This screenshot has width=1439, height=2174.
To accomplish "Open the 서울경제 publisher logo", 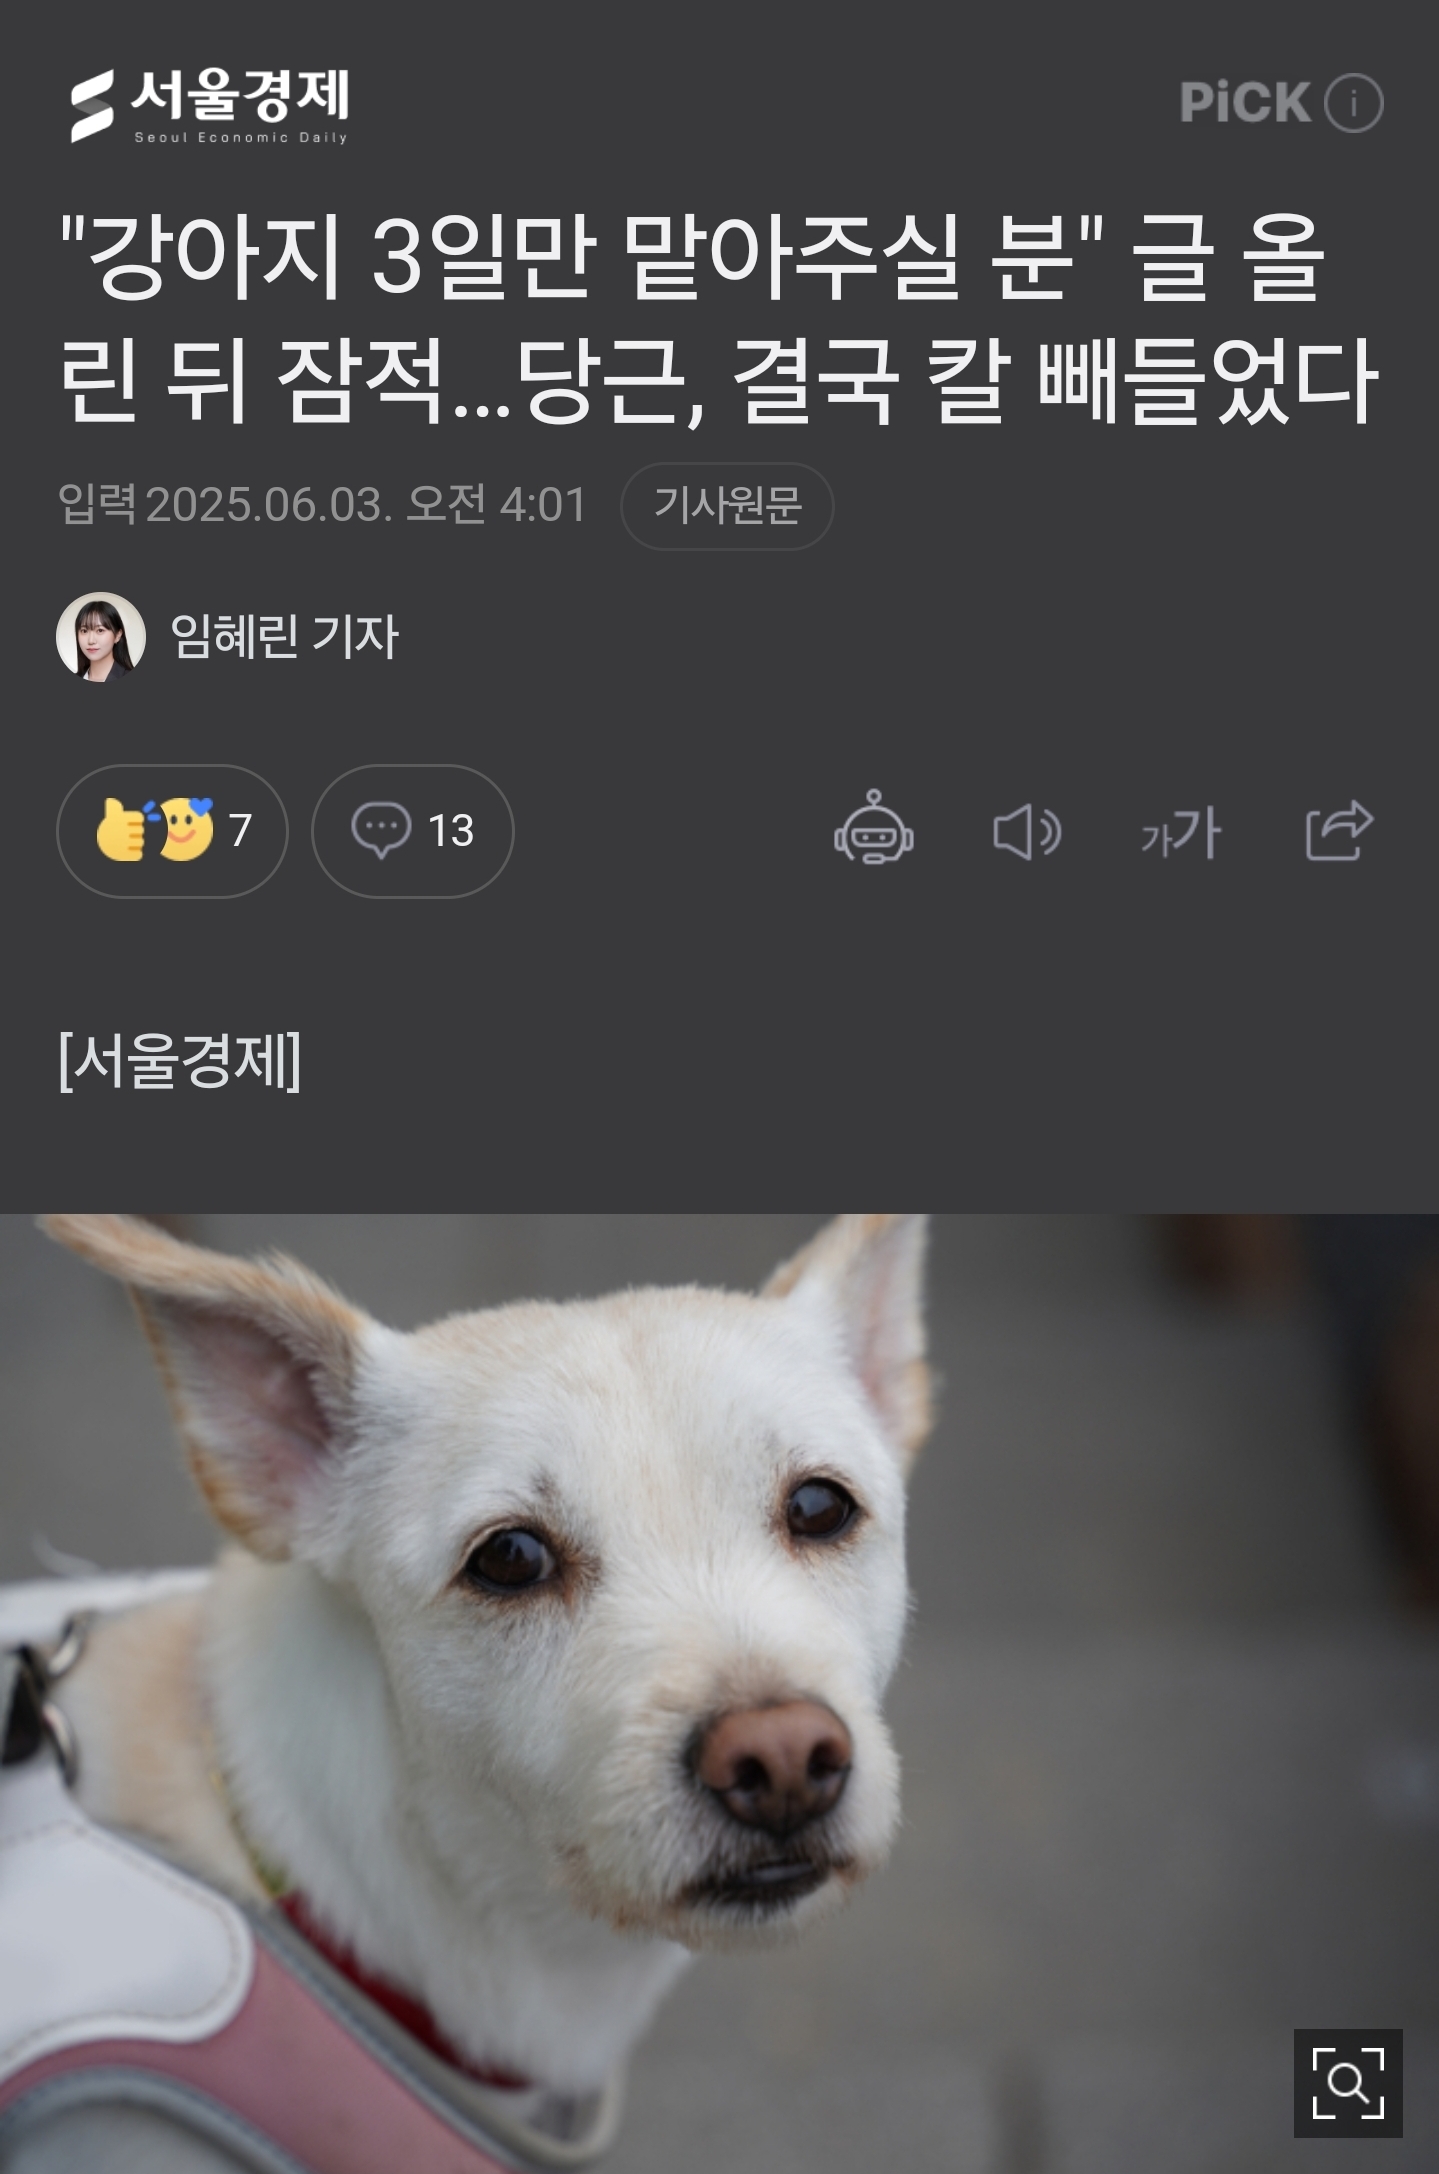I will click(x=208, y=106).
